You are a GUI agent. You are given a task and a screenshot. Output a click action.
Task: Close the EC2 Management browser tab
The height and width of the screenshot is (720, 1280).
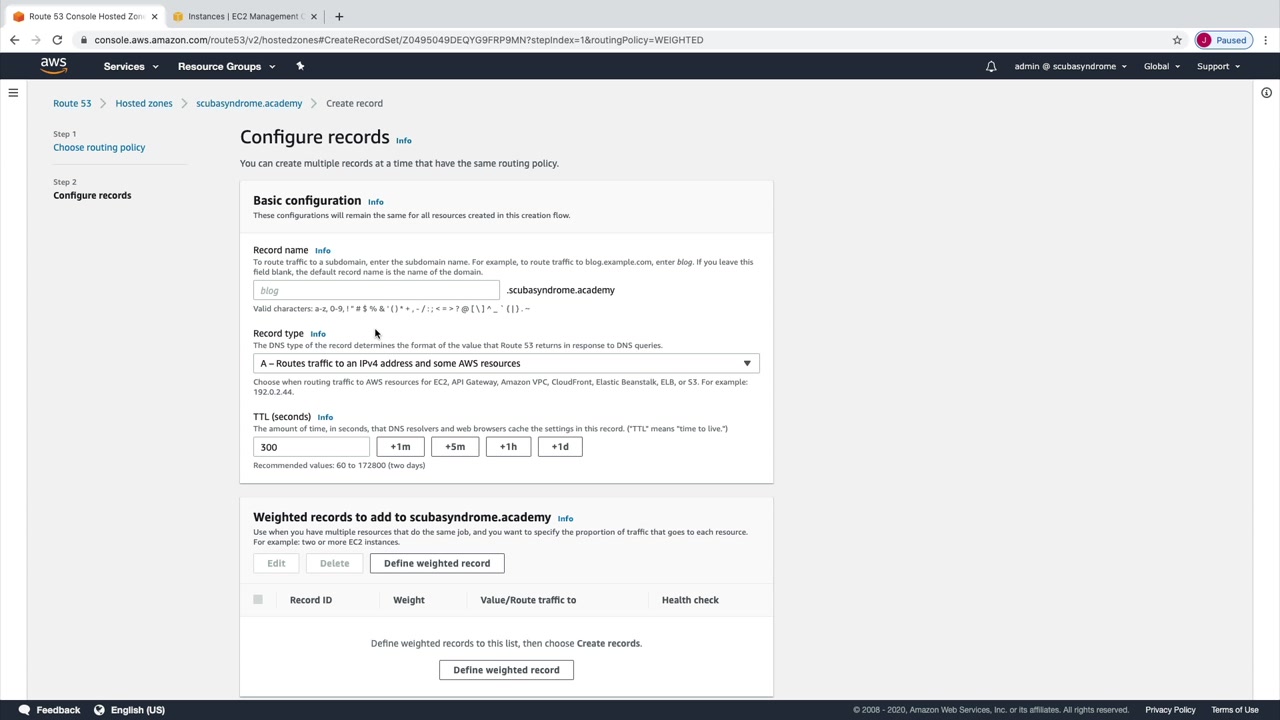pos(314,16)
